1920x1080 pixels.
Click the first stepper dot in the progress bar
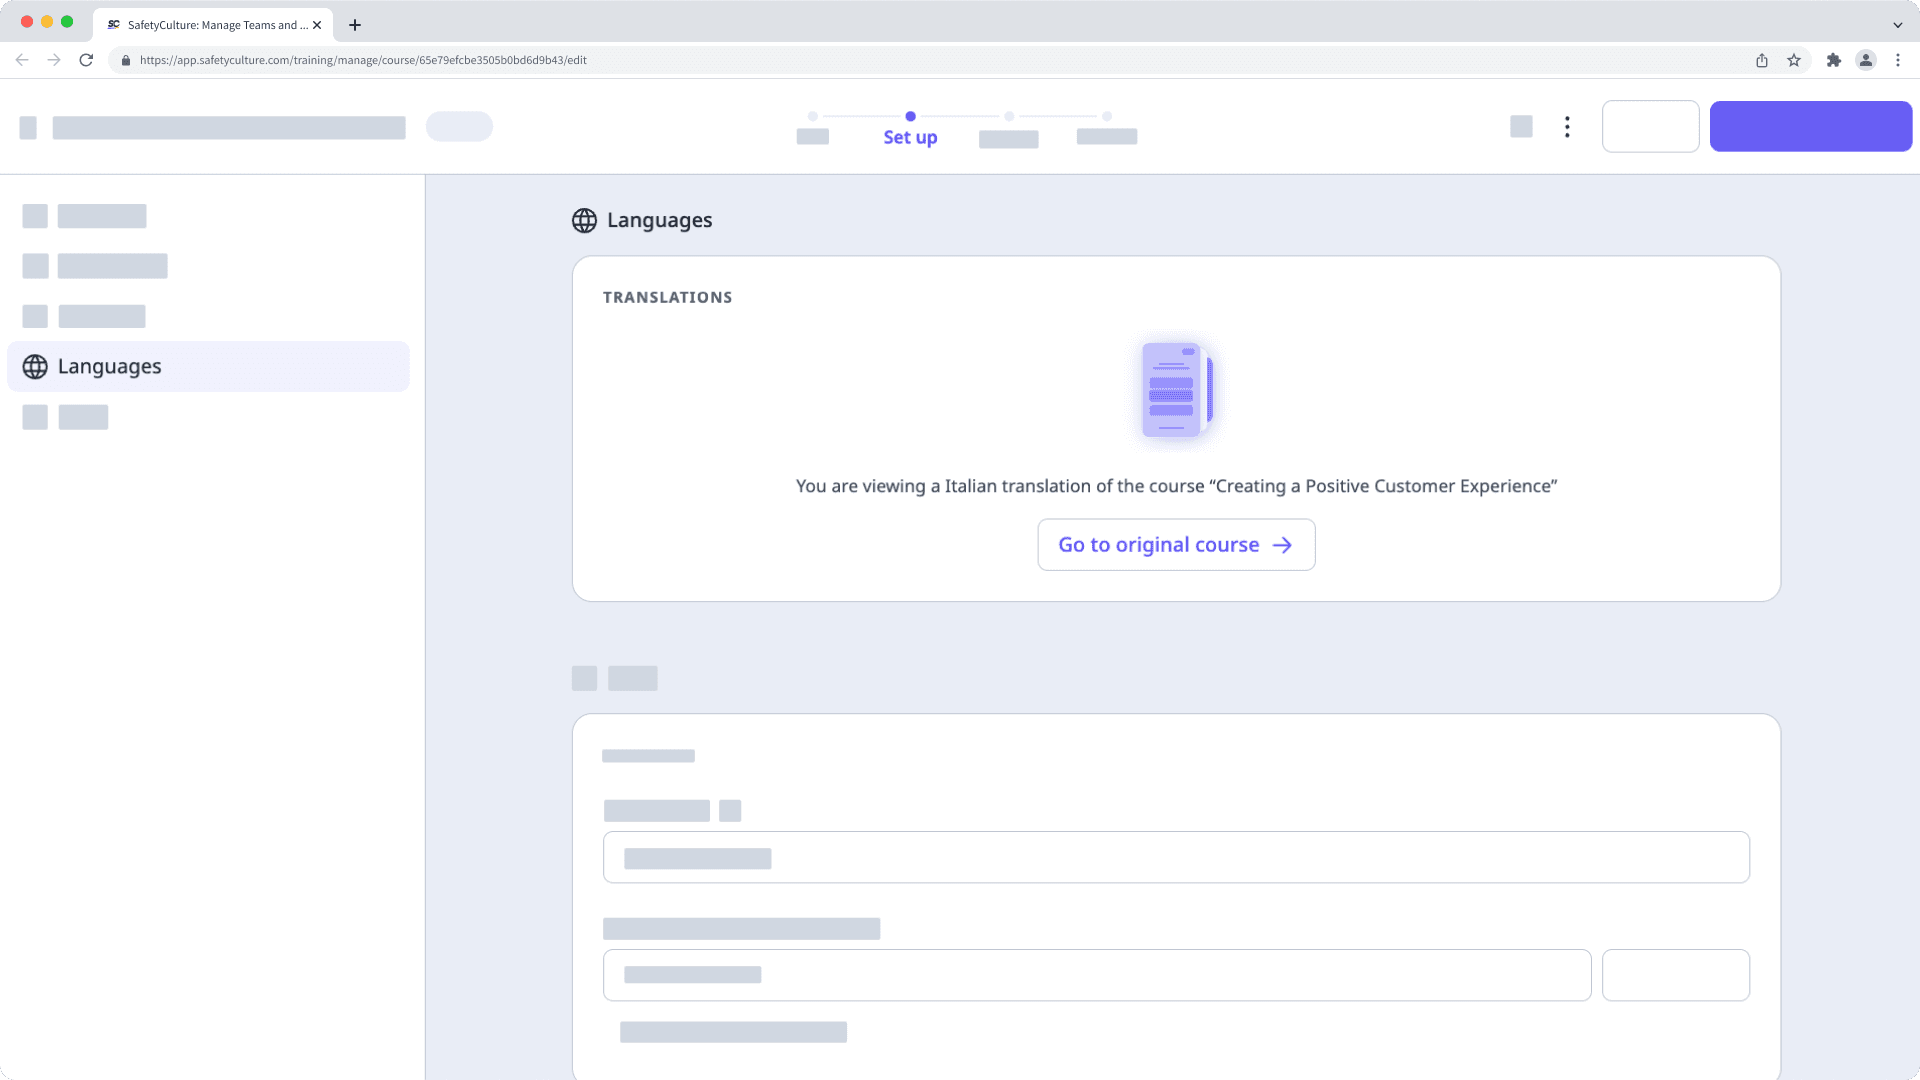click(x=813, y=116)
